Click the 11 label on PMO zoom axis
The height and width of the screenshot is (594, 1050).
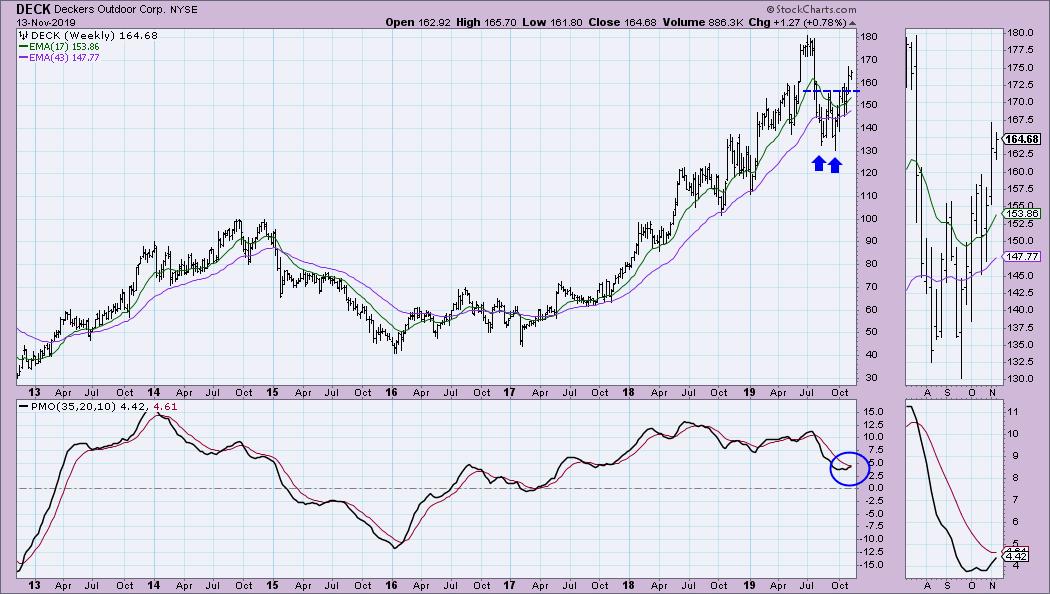point(1012,412)
